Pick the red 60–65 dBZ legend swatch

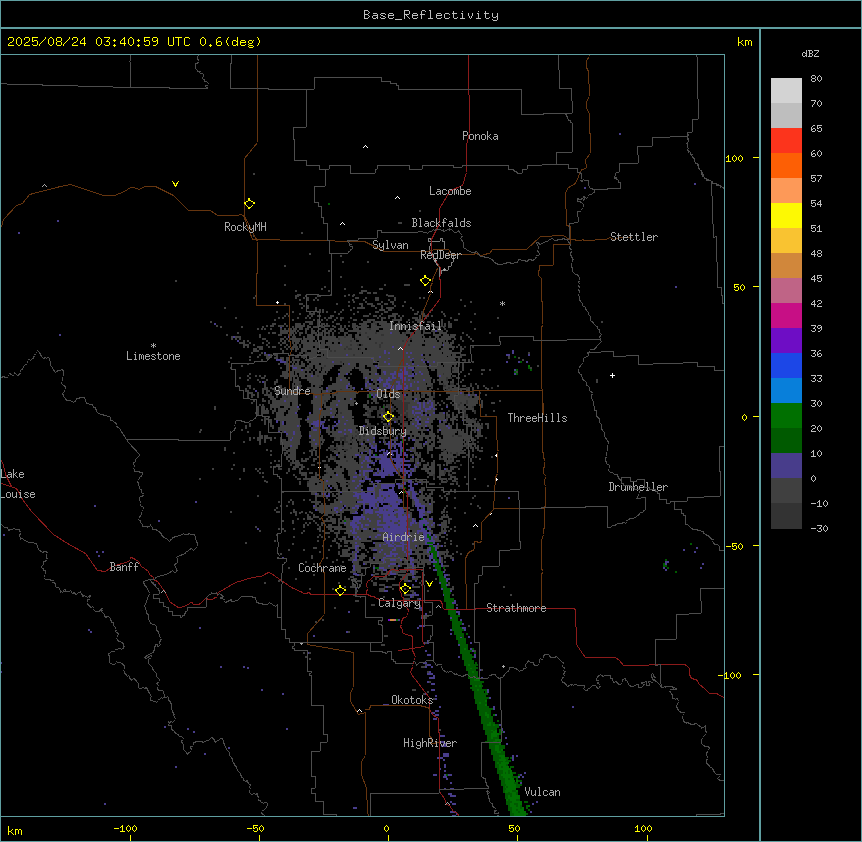click(x=786, y=141)
